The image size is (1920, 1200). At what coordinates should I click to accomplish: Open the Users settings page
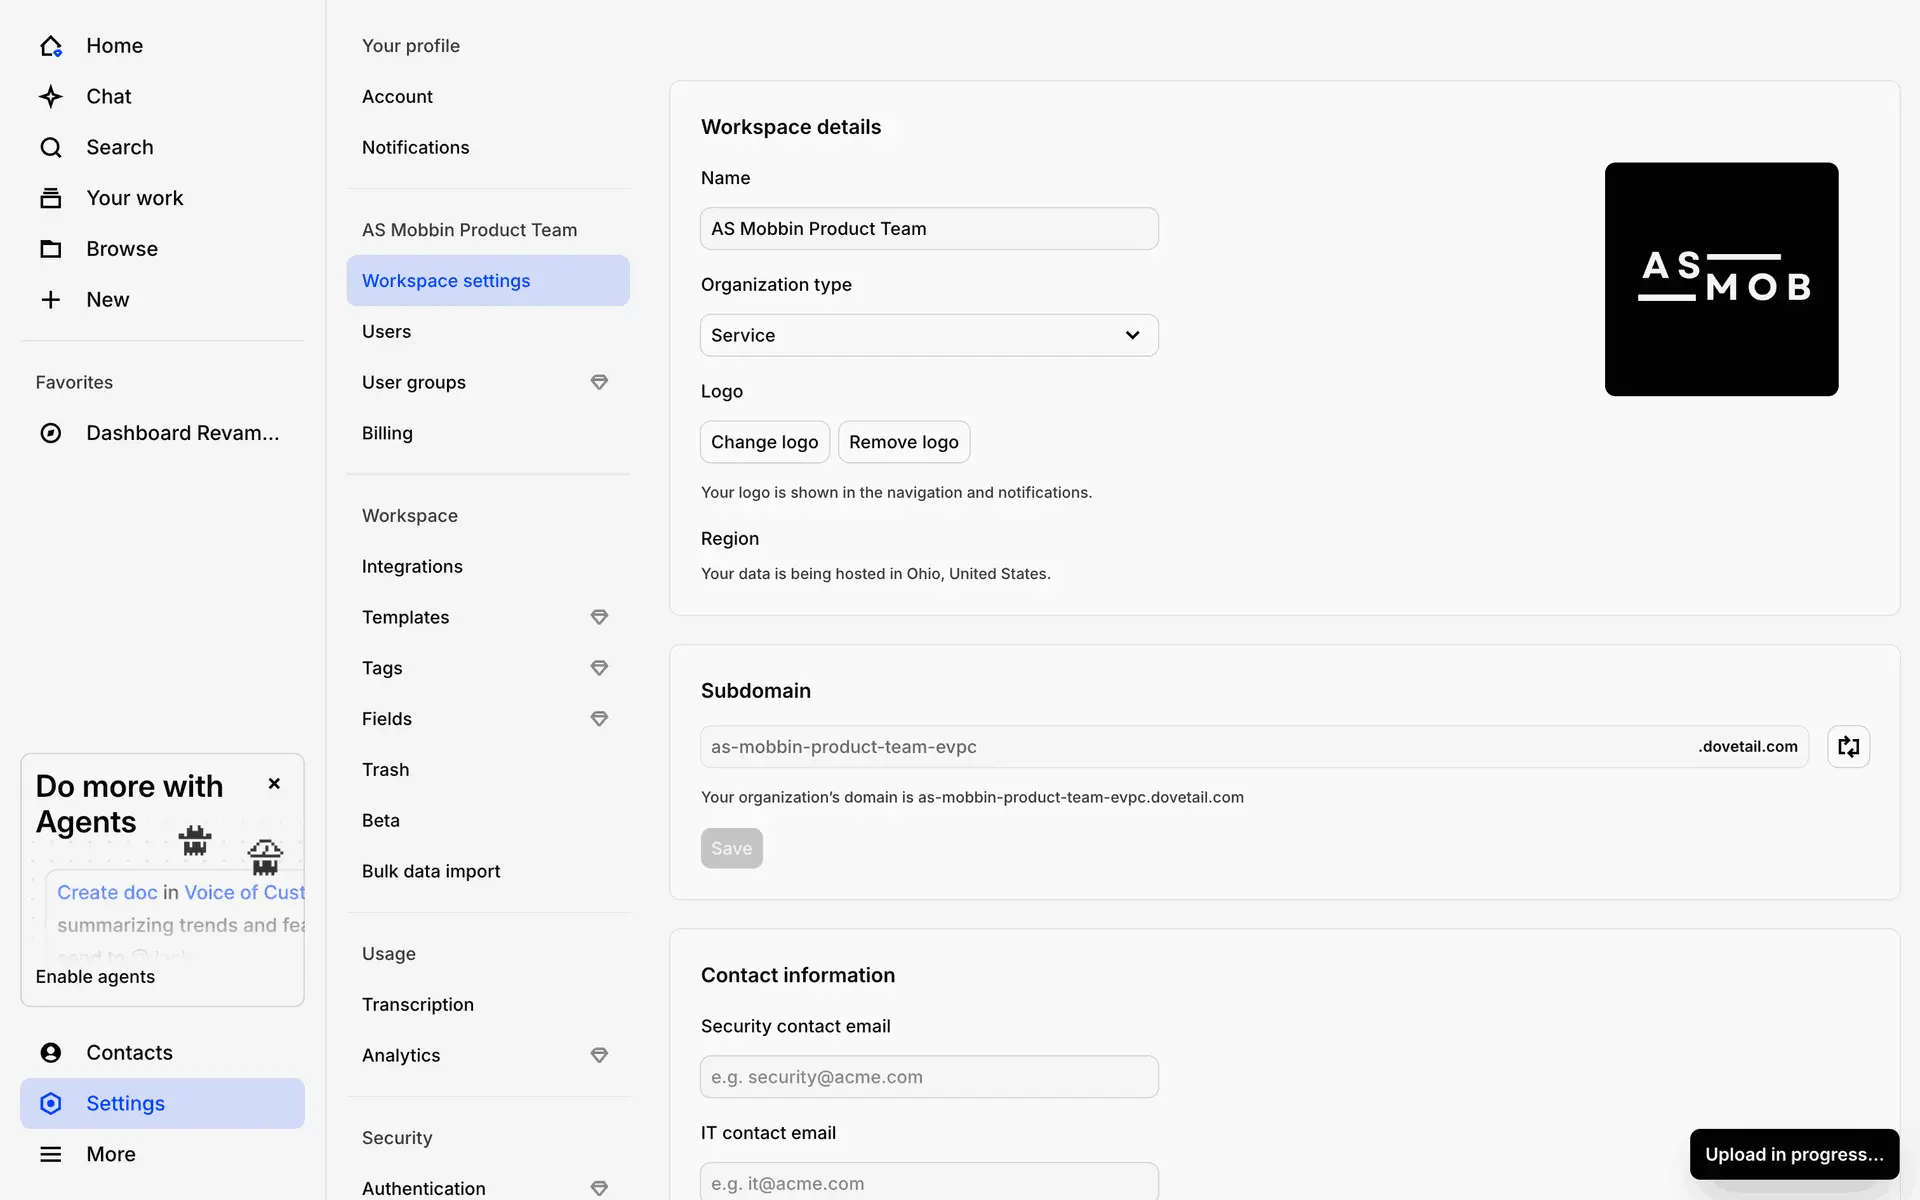point(387,332)
